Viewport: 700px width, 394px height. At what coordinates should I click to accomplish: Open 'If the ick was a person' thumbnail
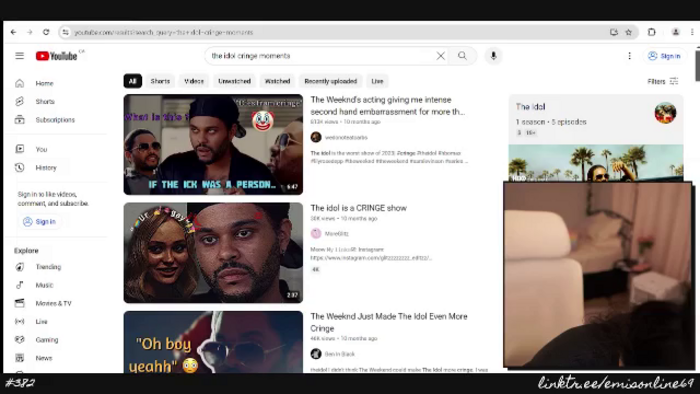213,145
